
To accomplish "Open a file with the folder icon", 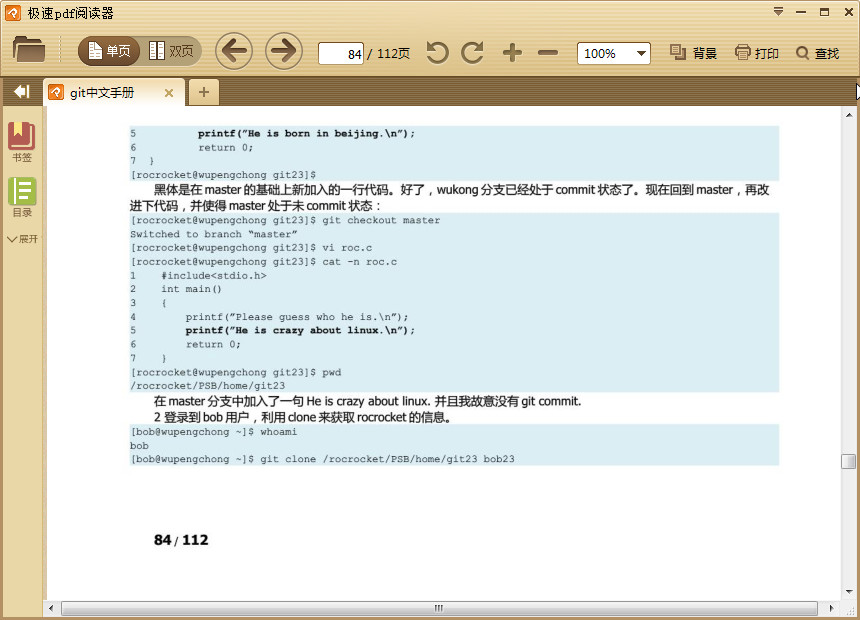I will tap(29, 50).
